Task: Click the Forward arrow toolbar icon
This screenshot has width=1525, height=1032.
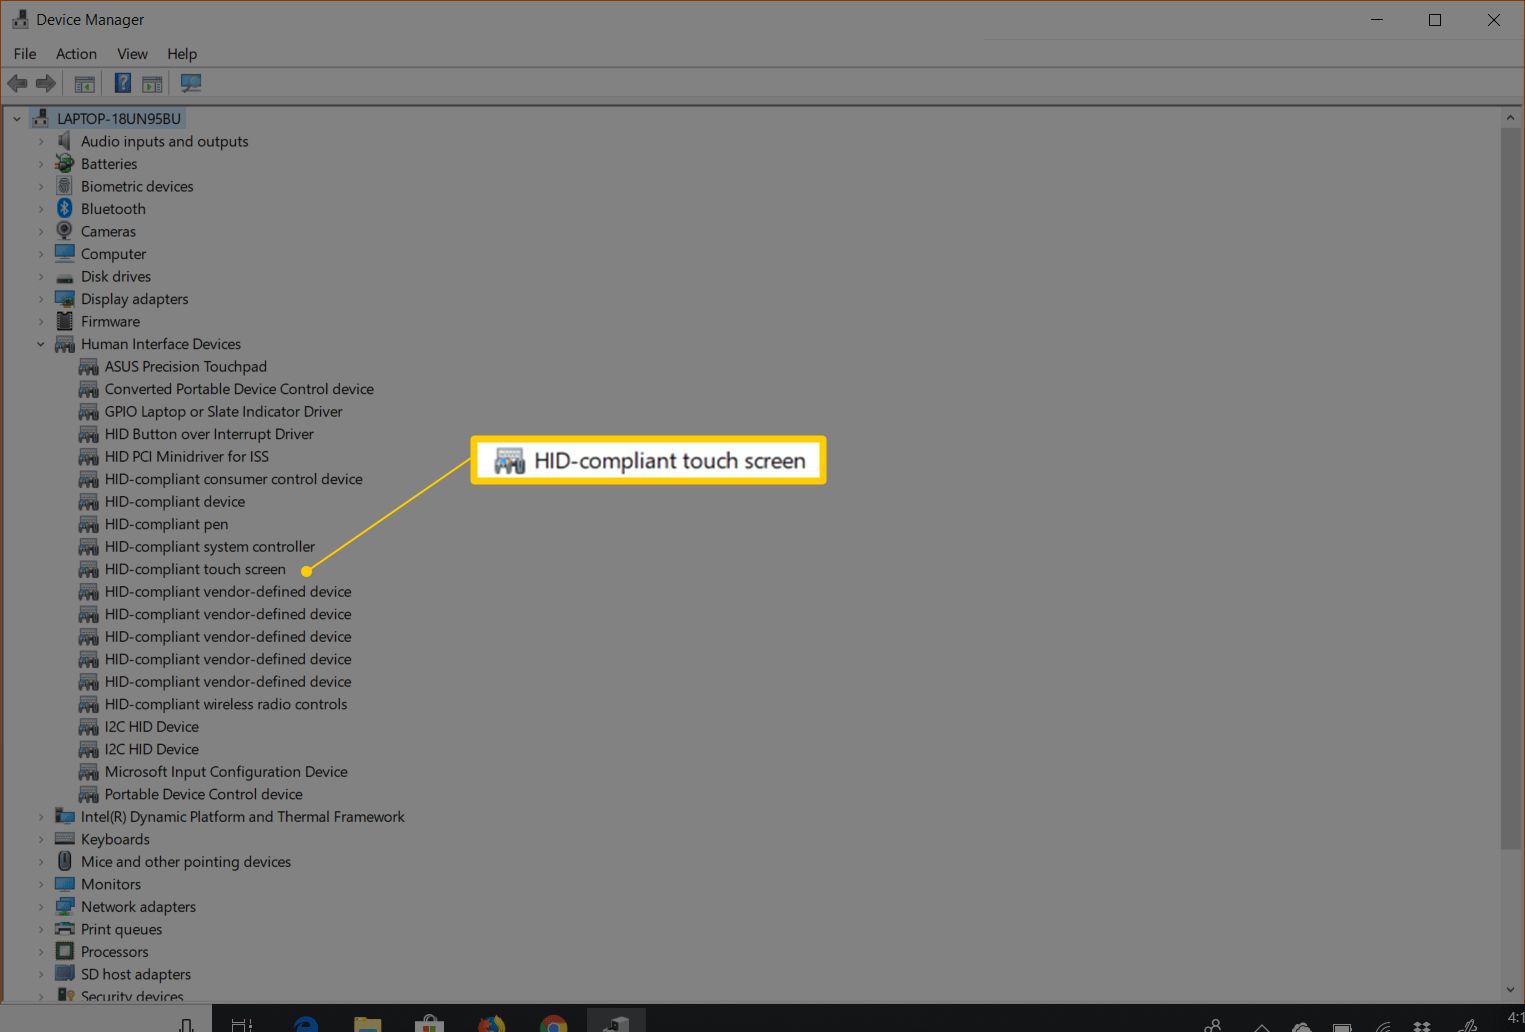Action: [x=46, y=84]
